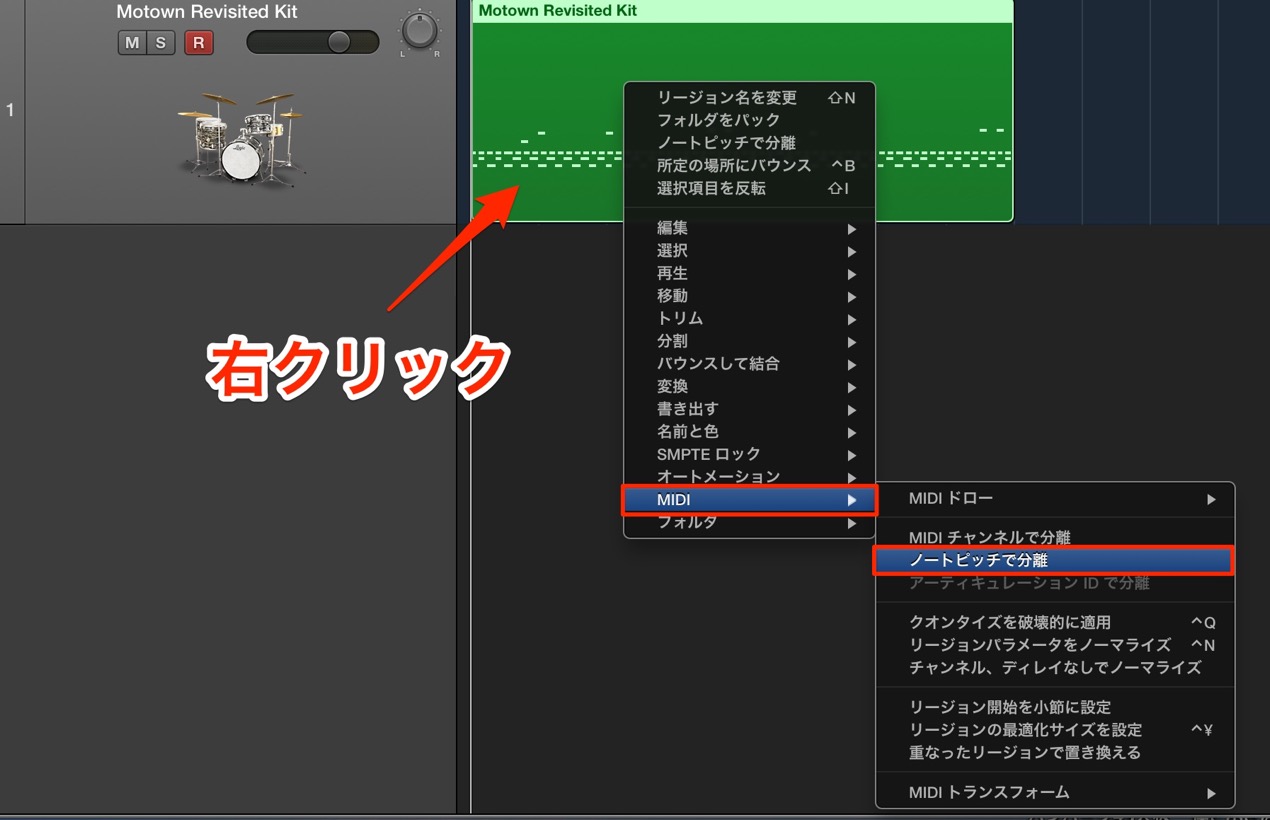Choose 所定の場所にバウンス menu entry
This screenshot has height=820, width=1270.
click(x=750, y=165)
